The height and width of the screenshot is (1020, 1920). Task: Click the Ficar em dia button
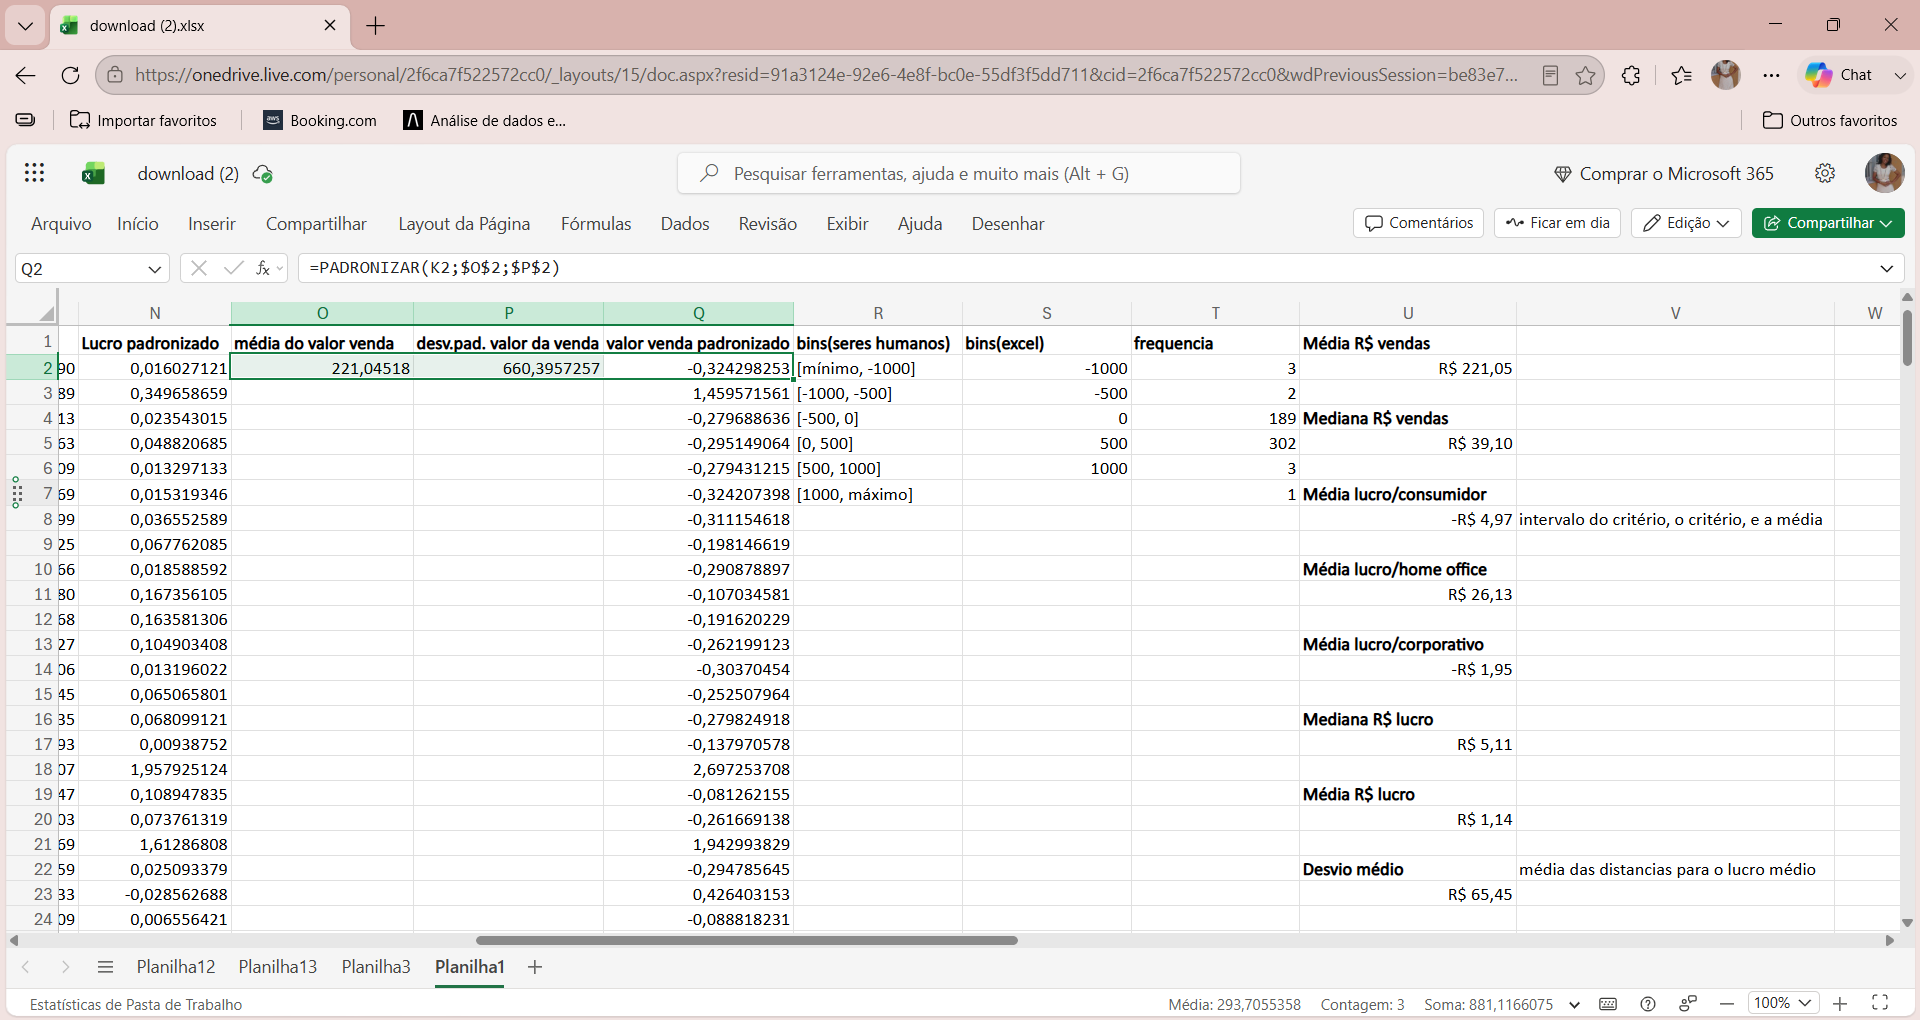pyautogui.click(x=1558, y=223)
